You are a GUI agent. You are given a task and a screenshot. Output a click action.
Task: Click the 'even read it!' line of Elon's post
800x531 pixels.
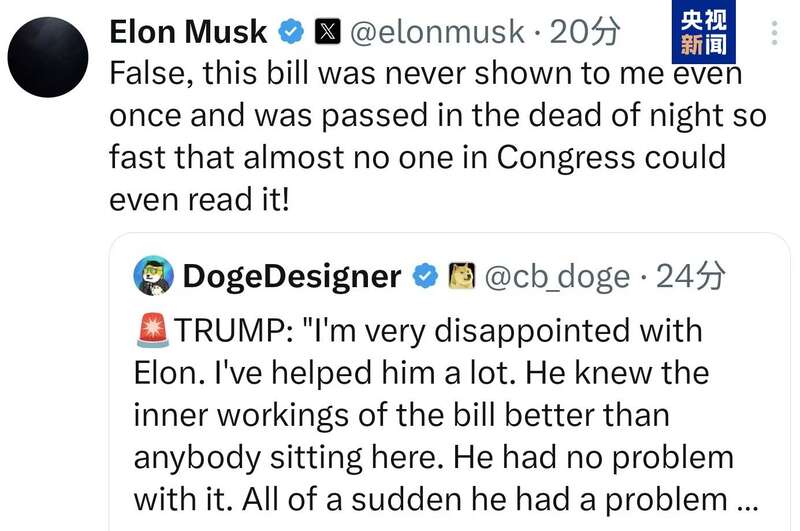[198, 199]
